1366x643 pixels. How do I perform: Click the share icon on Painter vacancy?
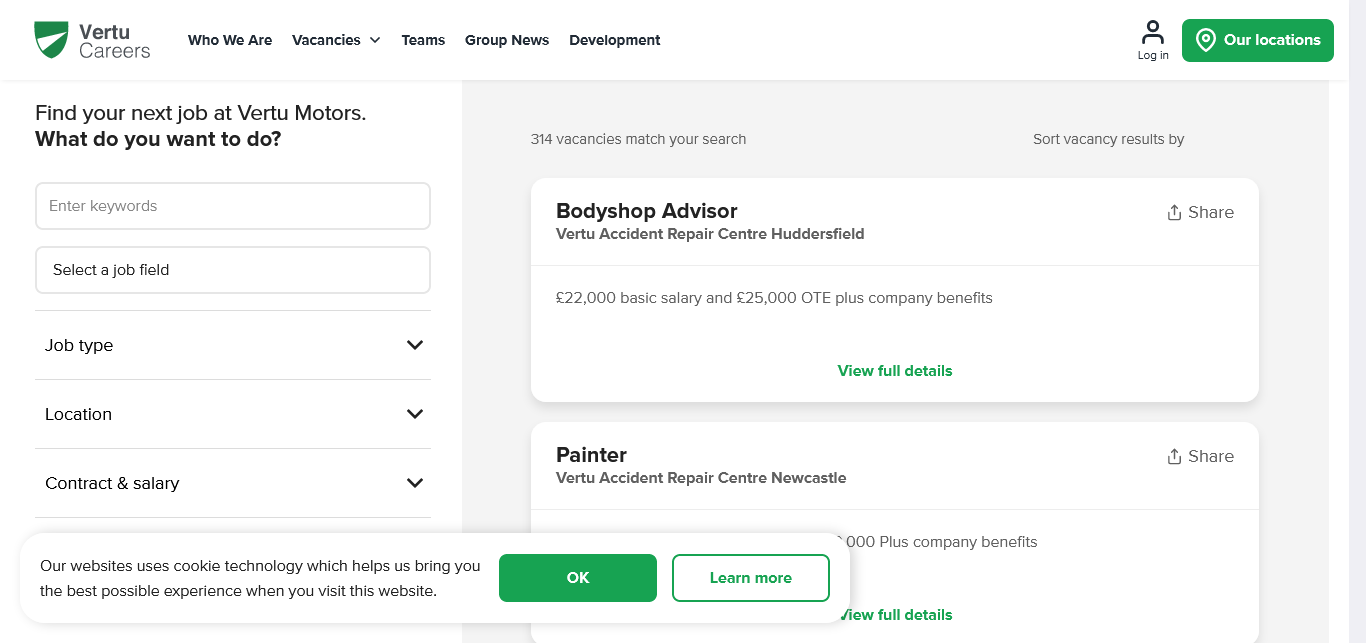point(1175,457)
